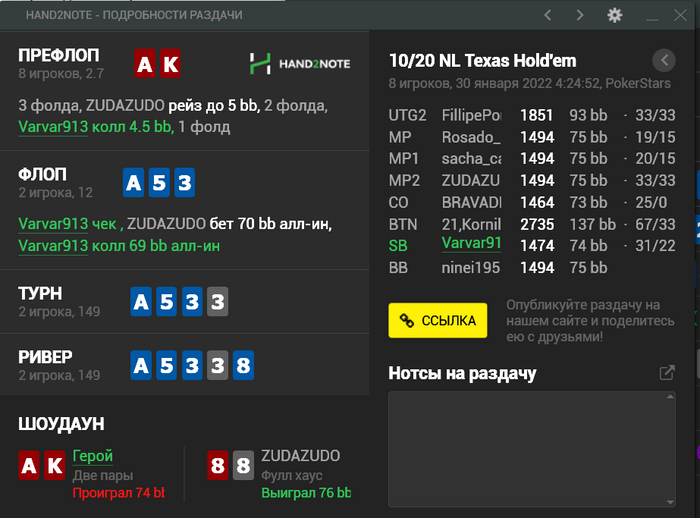Screen dimensions: 700x518
Task: Select sacha_ca player in MP1 row
Action: [x=471, y=159]
